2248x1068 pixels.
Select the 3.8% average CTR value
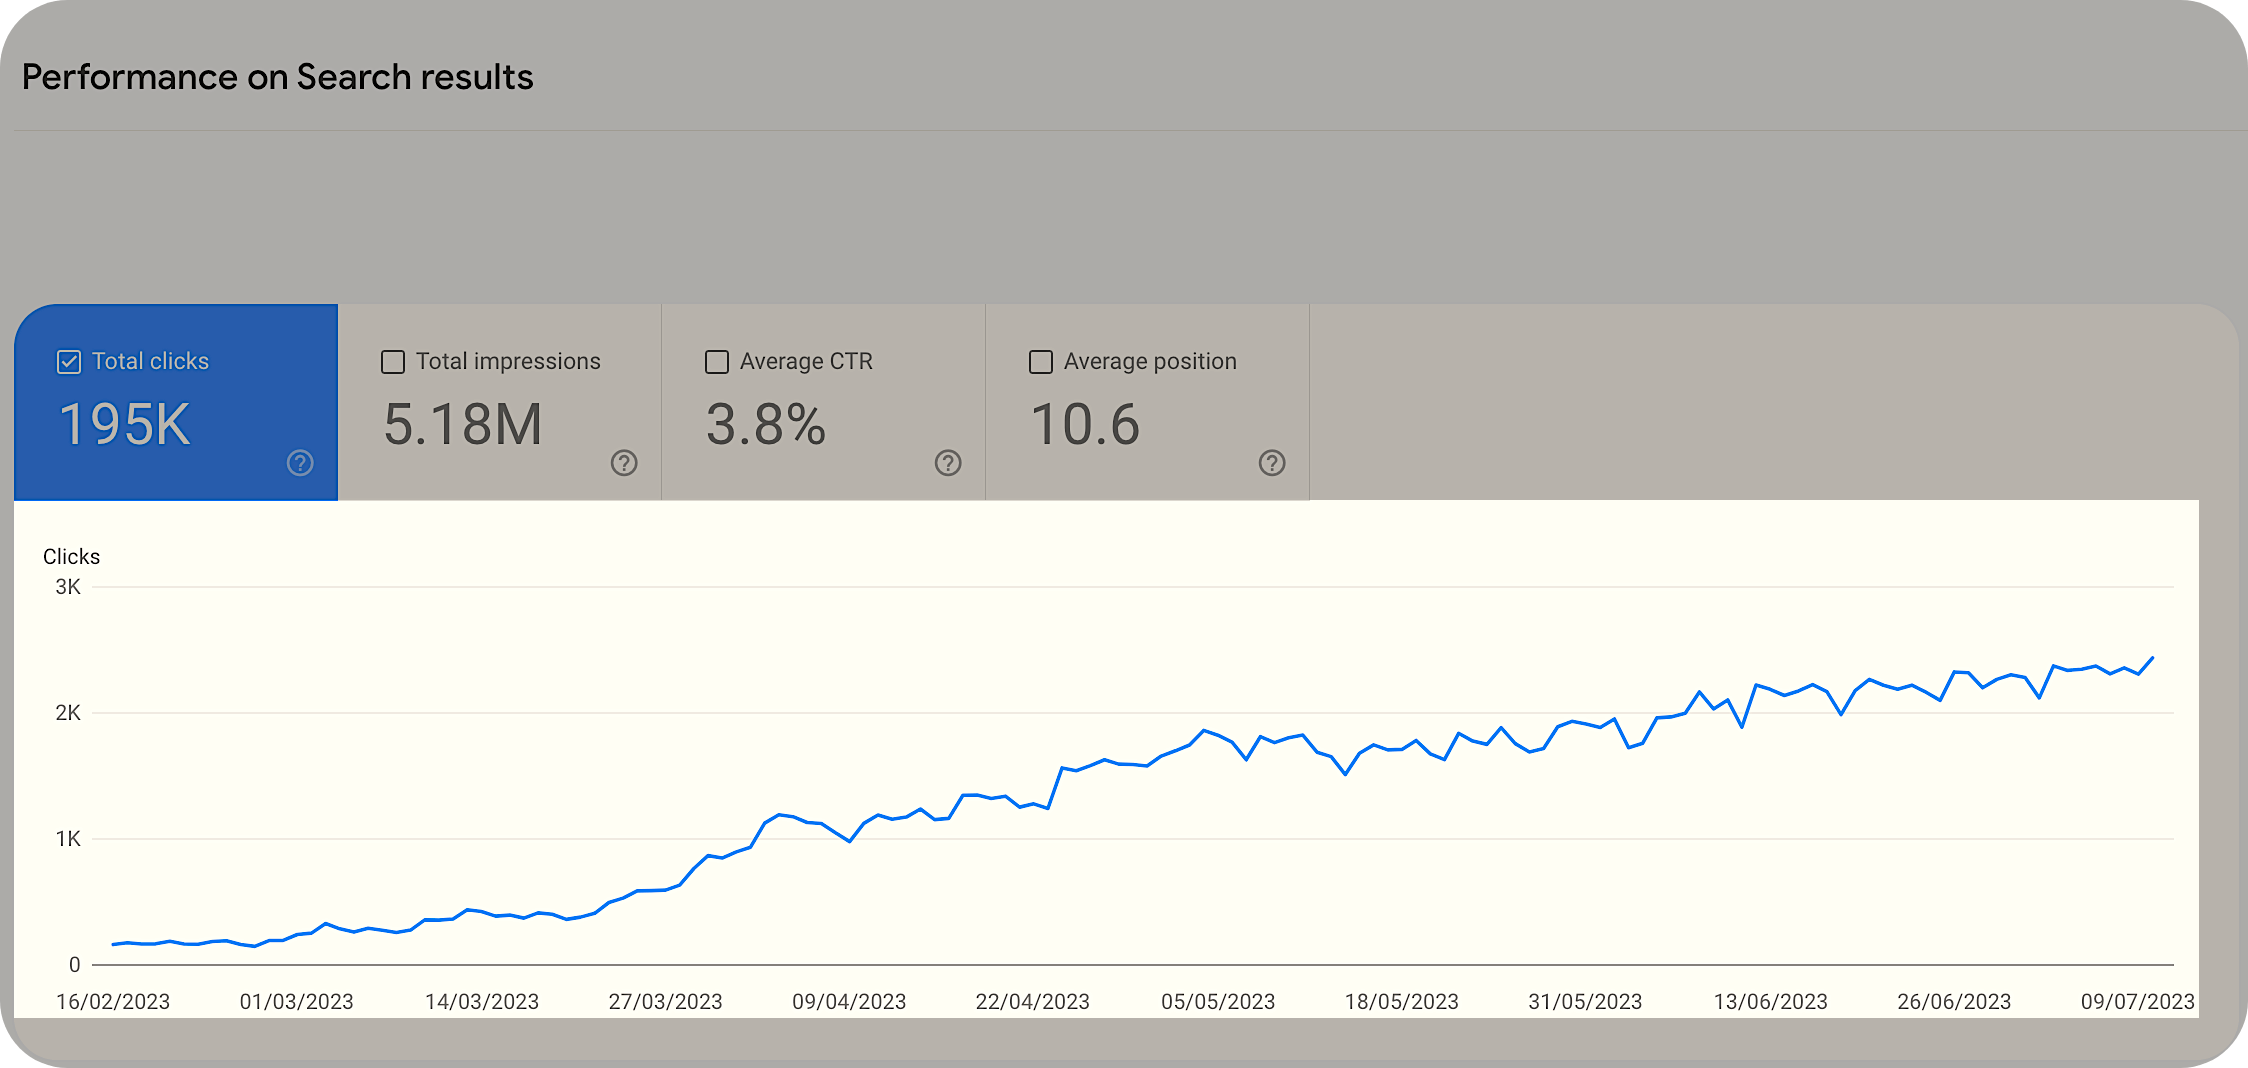click(x=766, y=425)
